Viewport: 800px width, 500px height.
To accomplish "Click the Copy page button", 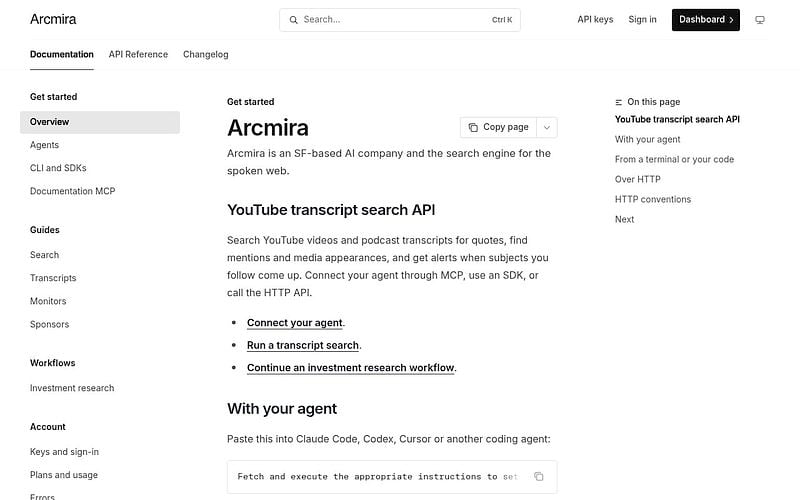I will click(x=498, y=127).
